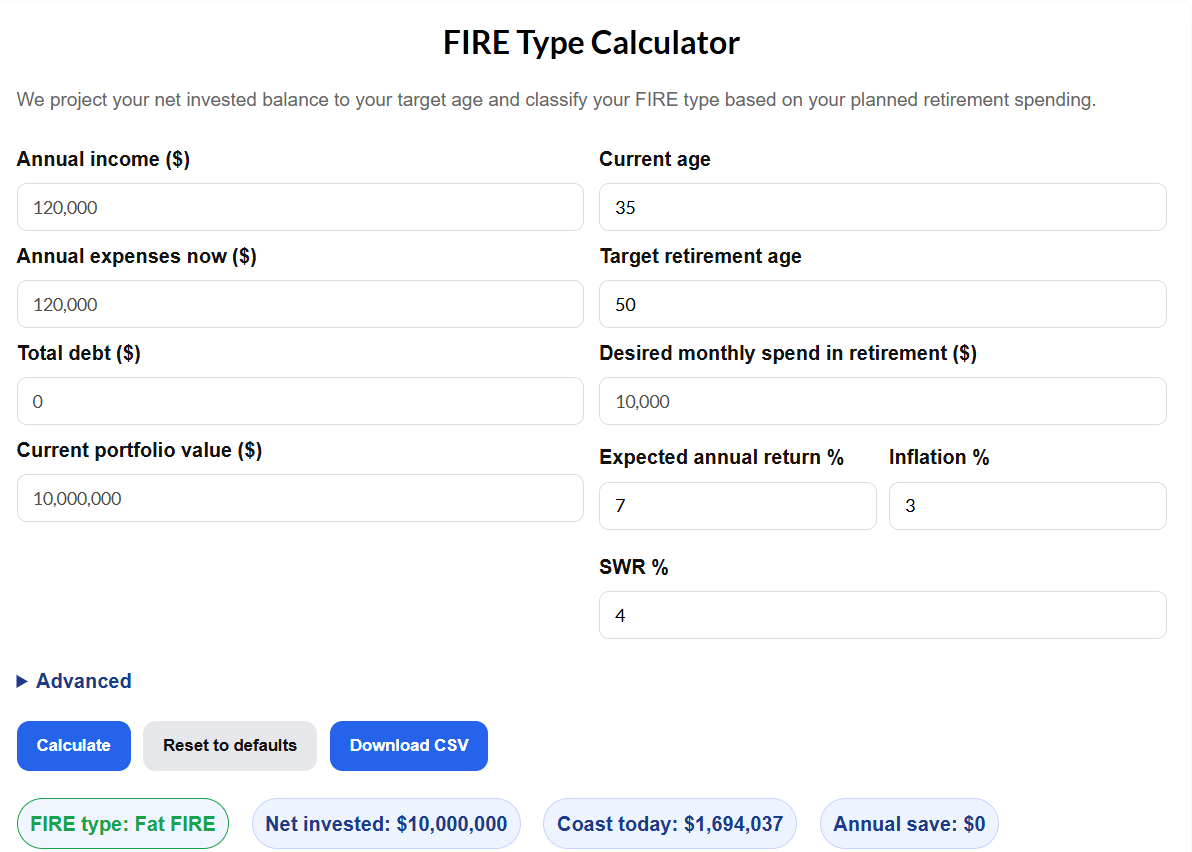Click the FIRE Type Calculator title
The image size is (1192, 852).
[591, 42]
